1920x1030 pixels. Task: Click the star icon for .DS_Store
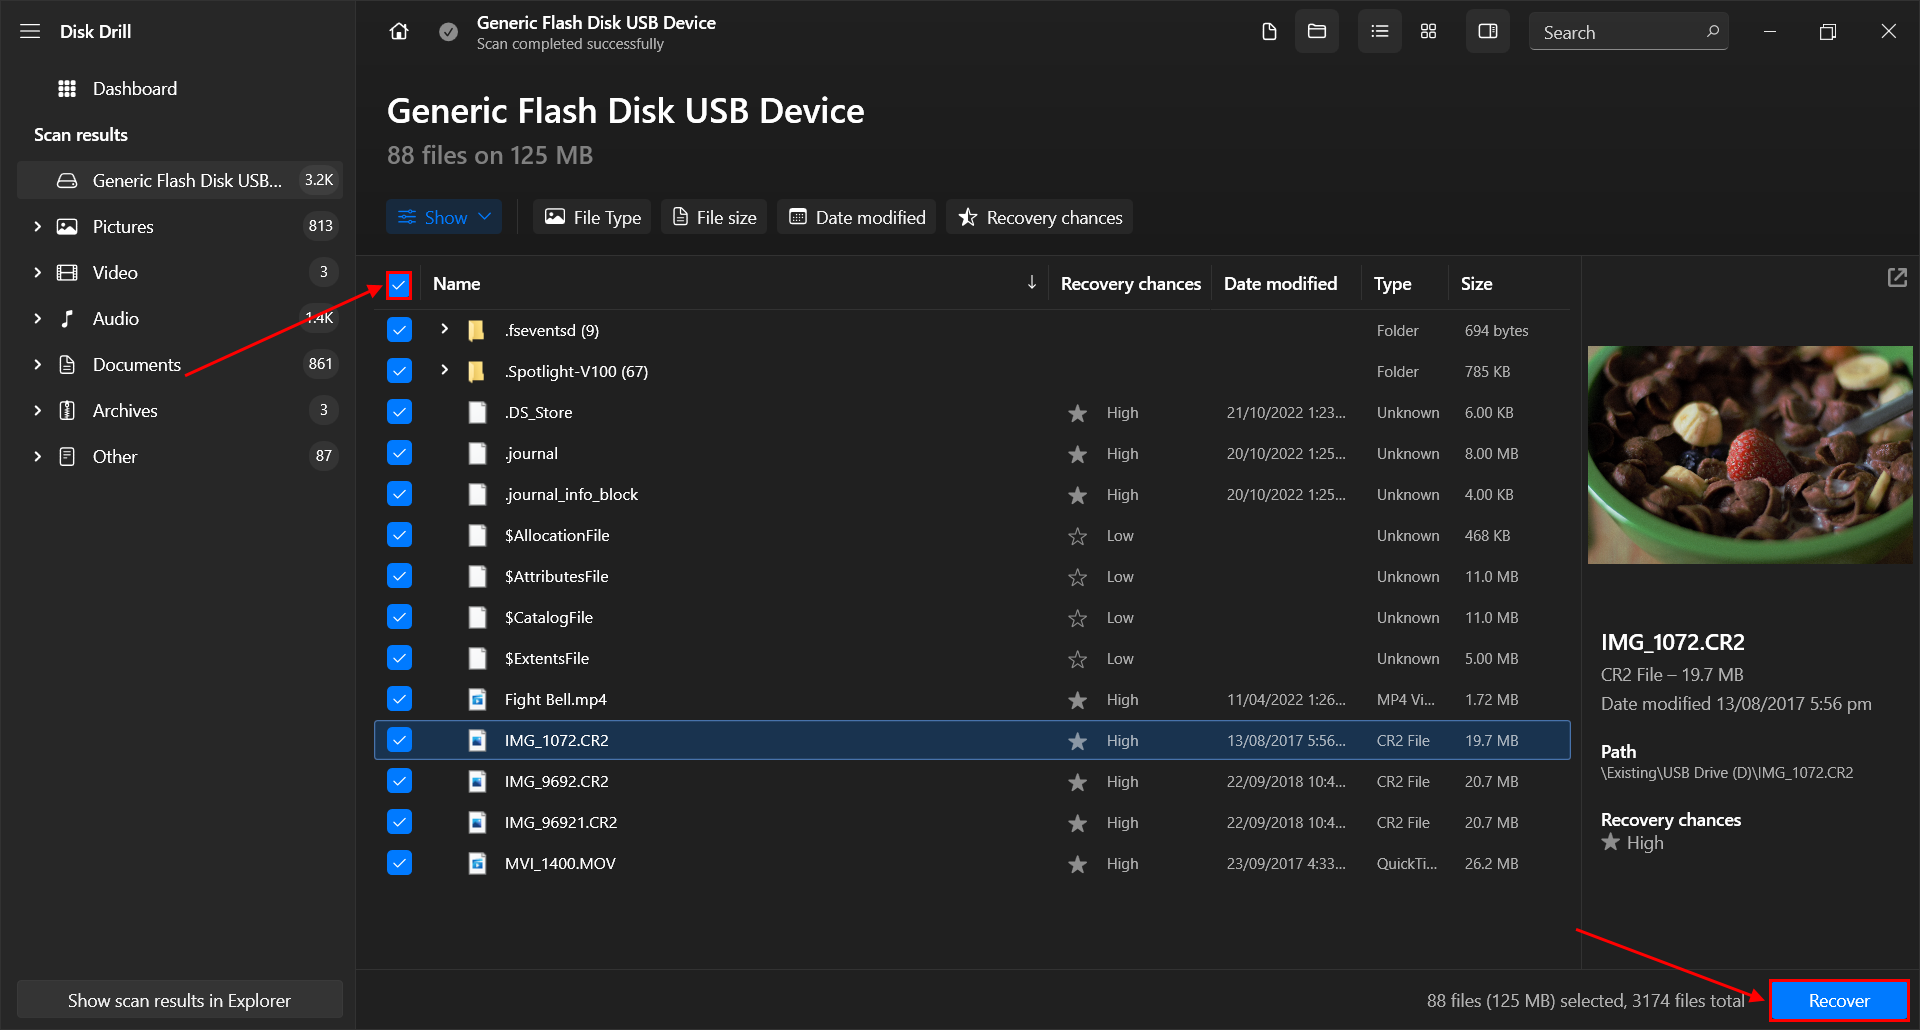pyautogui.click(x=1077, y=413)
